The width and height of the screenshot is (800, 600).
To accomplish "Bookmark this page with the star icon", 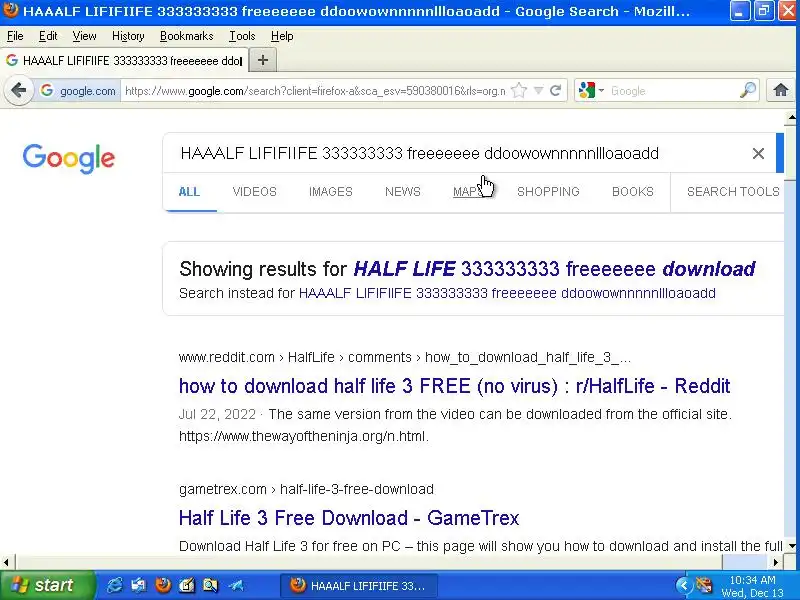I will pyautogui.click(x=519, y=91).
